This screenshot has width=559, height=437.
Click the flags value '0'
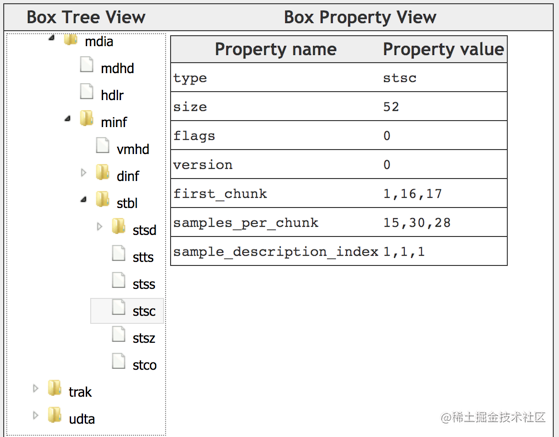[x=387, y=136]
